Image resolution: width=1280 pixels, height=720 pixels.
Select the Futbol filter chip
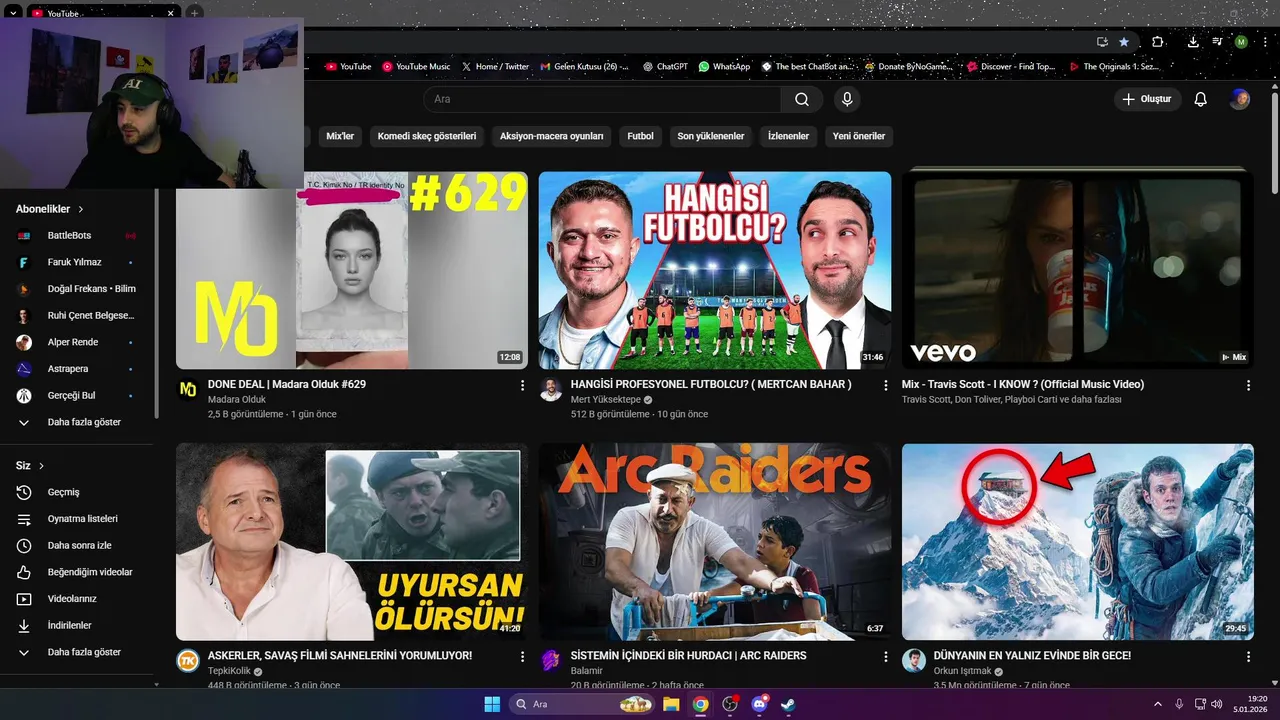tap(640, 136)
